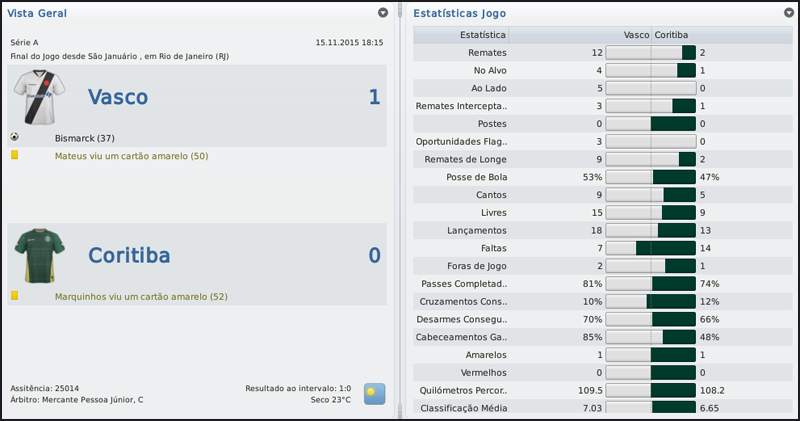Click Mateus's yellow card icon
Image resolution: width=800 pixels, height=421 pixels.
[x=15, y=156]
